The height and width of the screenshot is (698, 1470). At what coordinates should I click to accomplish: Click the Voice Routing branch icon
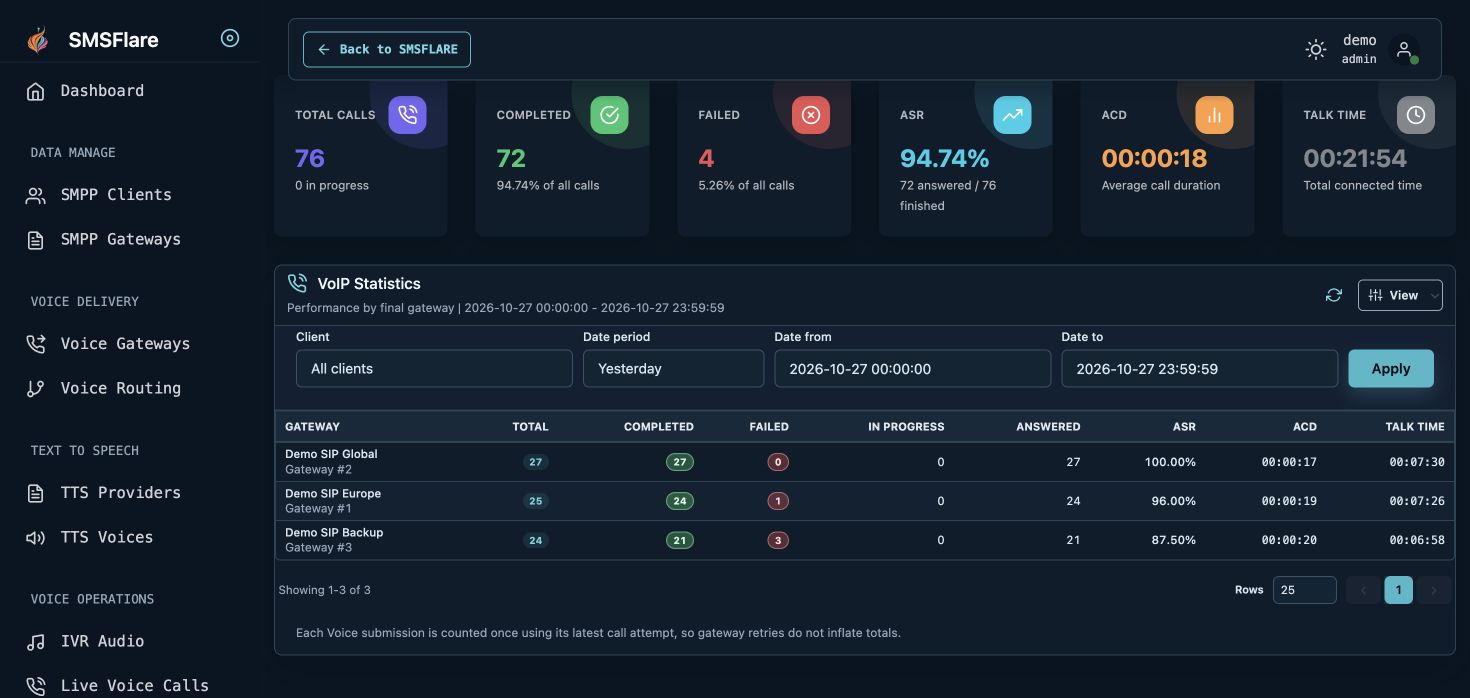click(36, 389)
